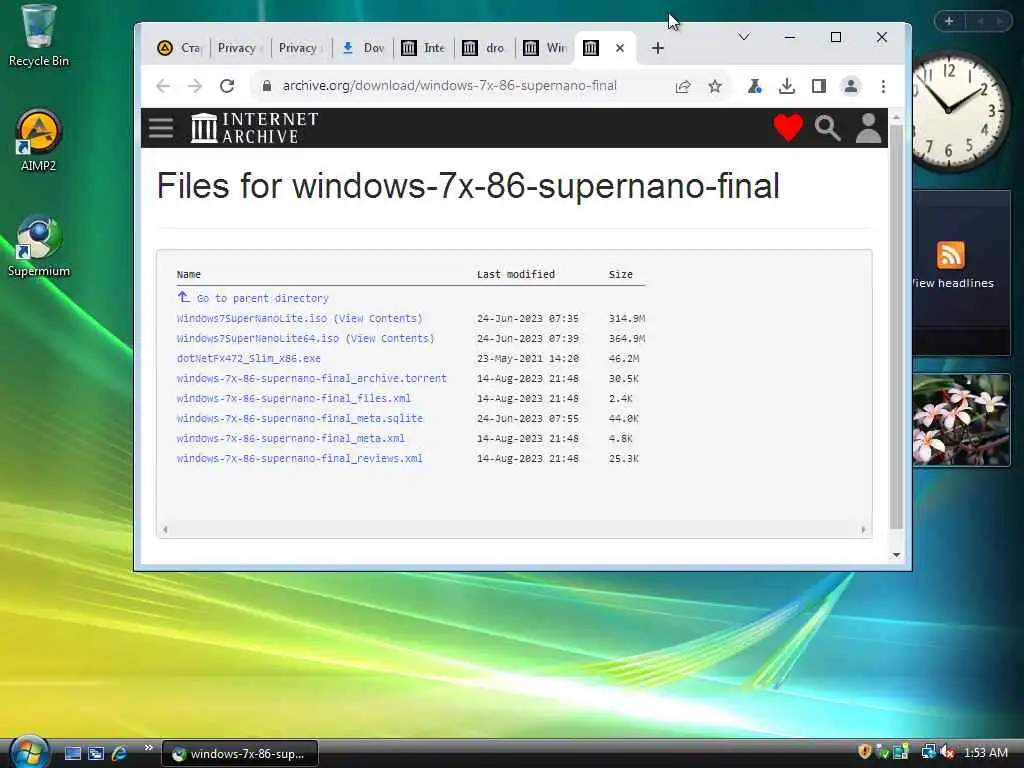The image size is (1024, 768).
Task: Open the final_meta.sqlite link
Action: click(299, 418)
